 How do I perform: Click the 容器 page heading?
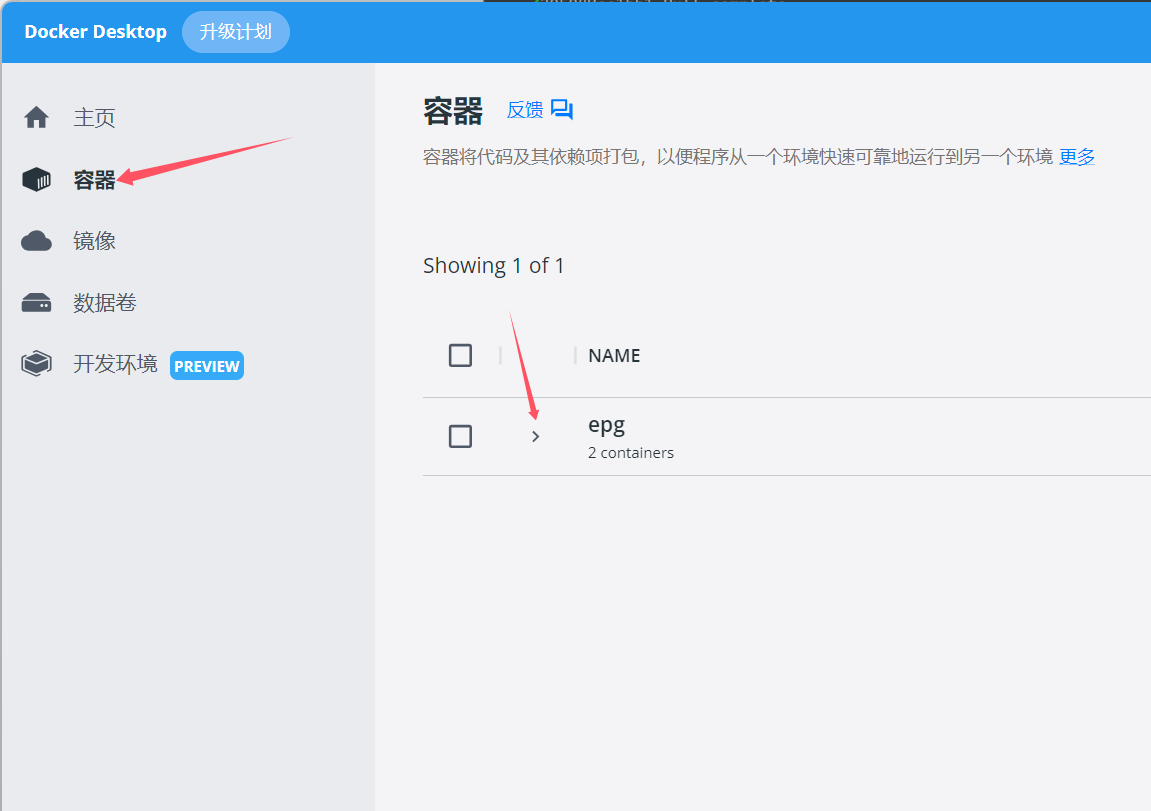[x=453, y=111]
